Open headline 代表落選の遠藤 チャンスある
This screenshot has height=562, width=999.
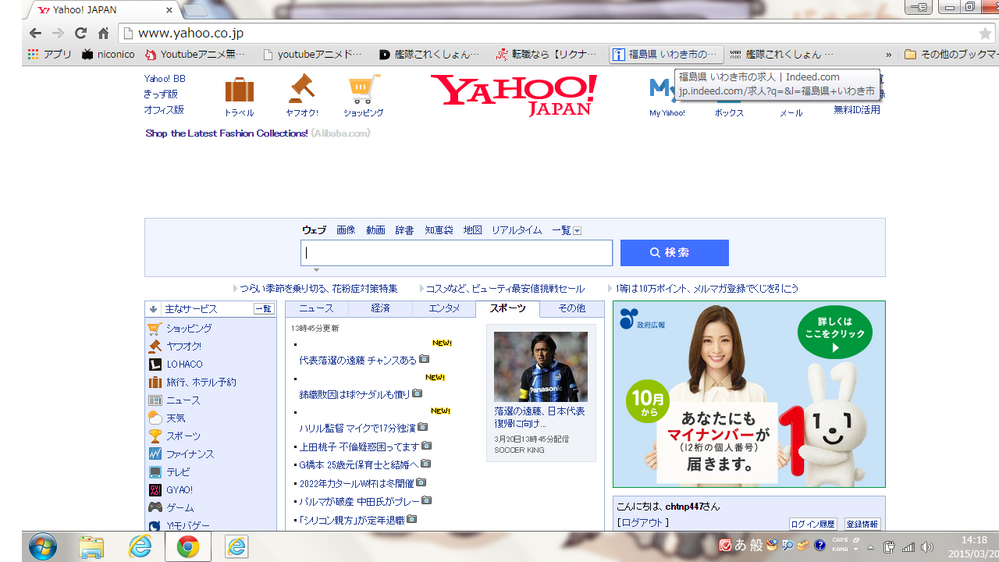click(x=357, y=361)
